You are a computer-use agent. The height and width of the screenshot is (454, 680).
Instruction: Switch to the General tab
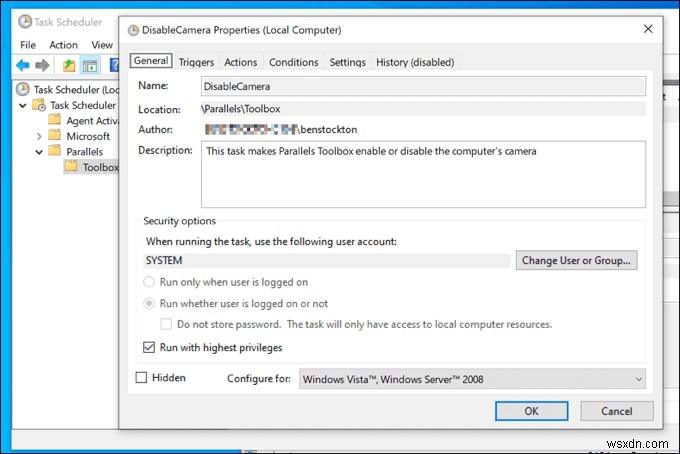click(151, 61)
